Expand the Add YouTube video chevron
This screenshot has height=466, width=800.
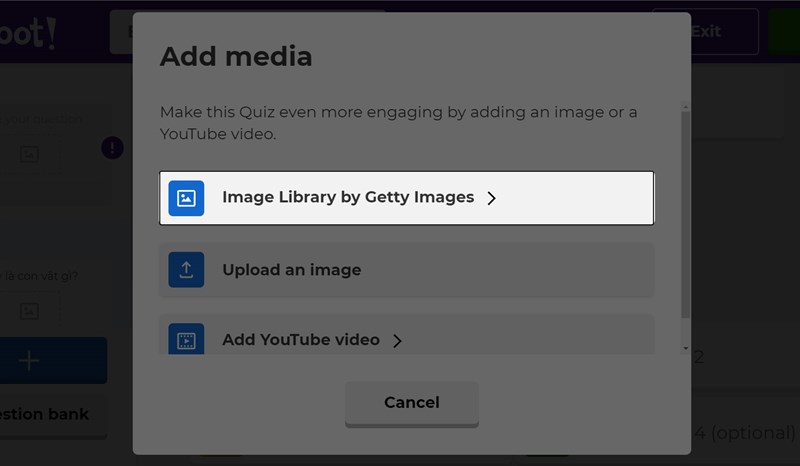tap(397, 340)
